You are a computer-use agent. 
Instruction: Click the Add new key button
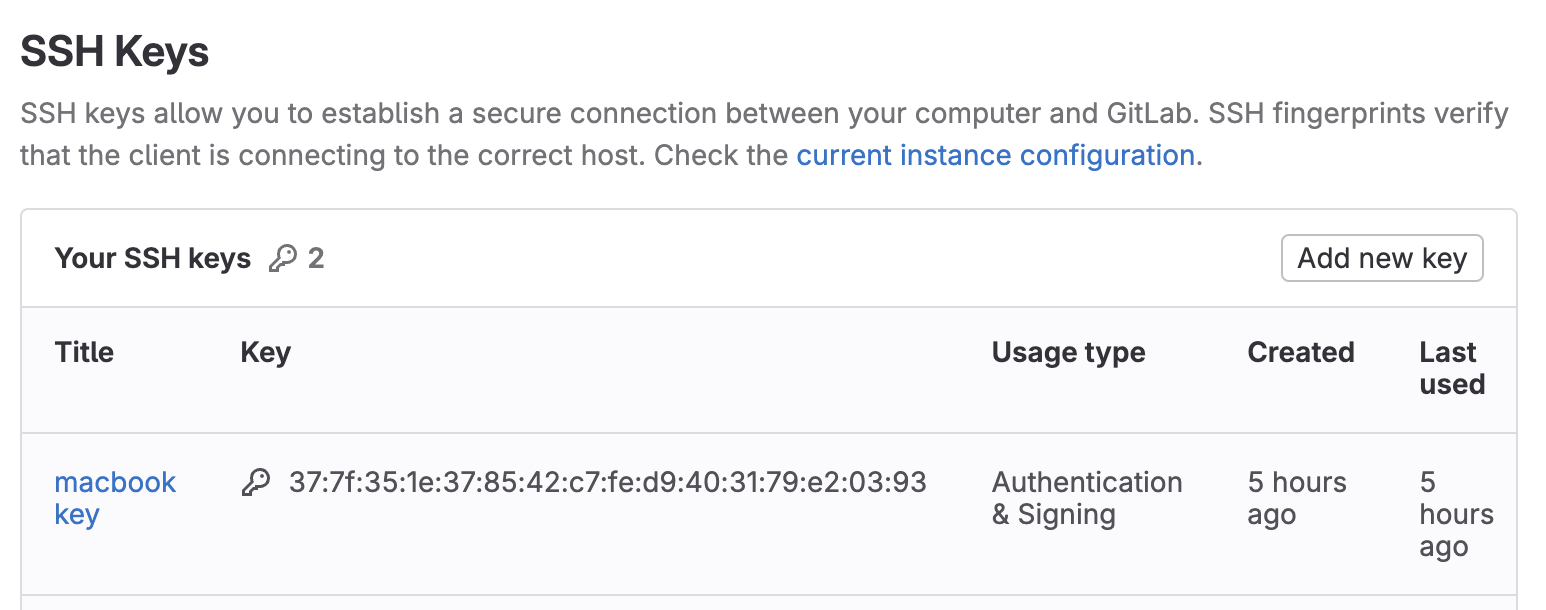coord(1382,259)
